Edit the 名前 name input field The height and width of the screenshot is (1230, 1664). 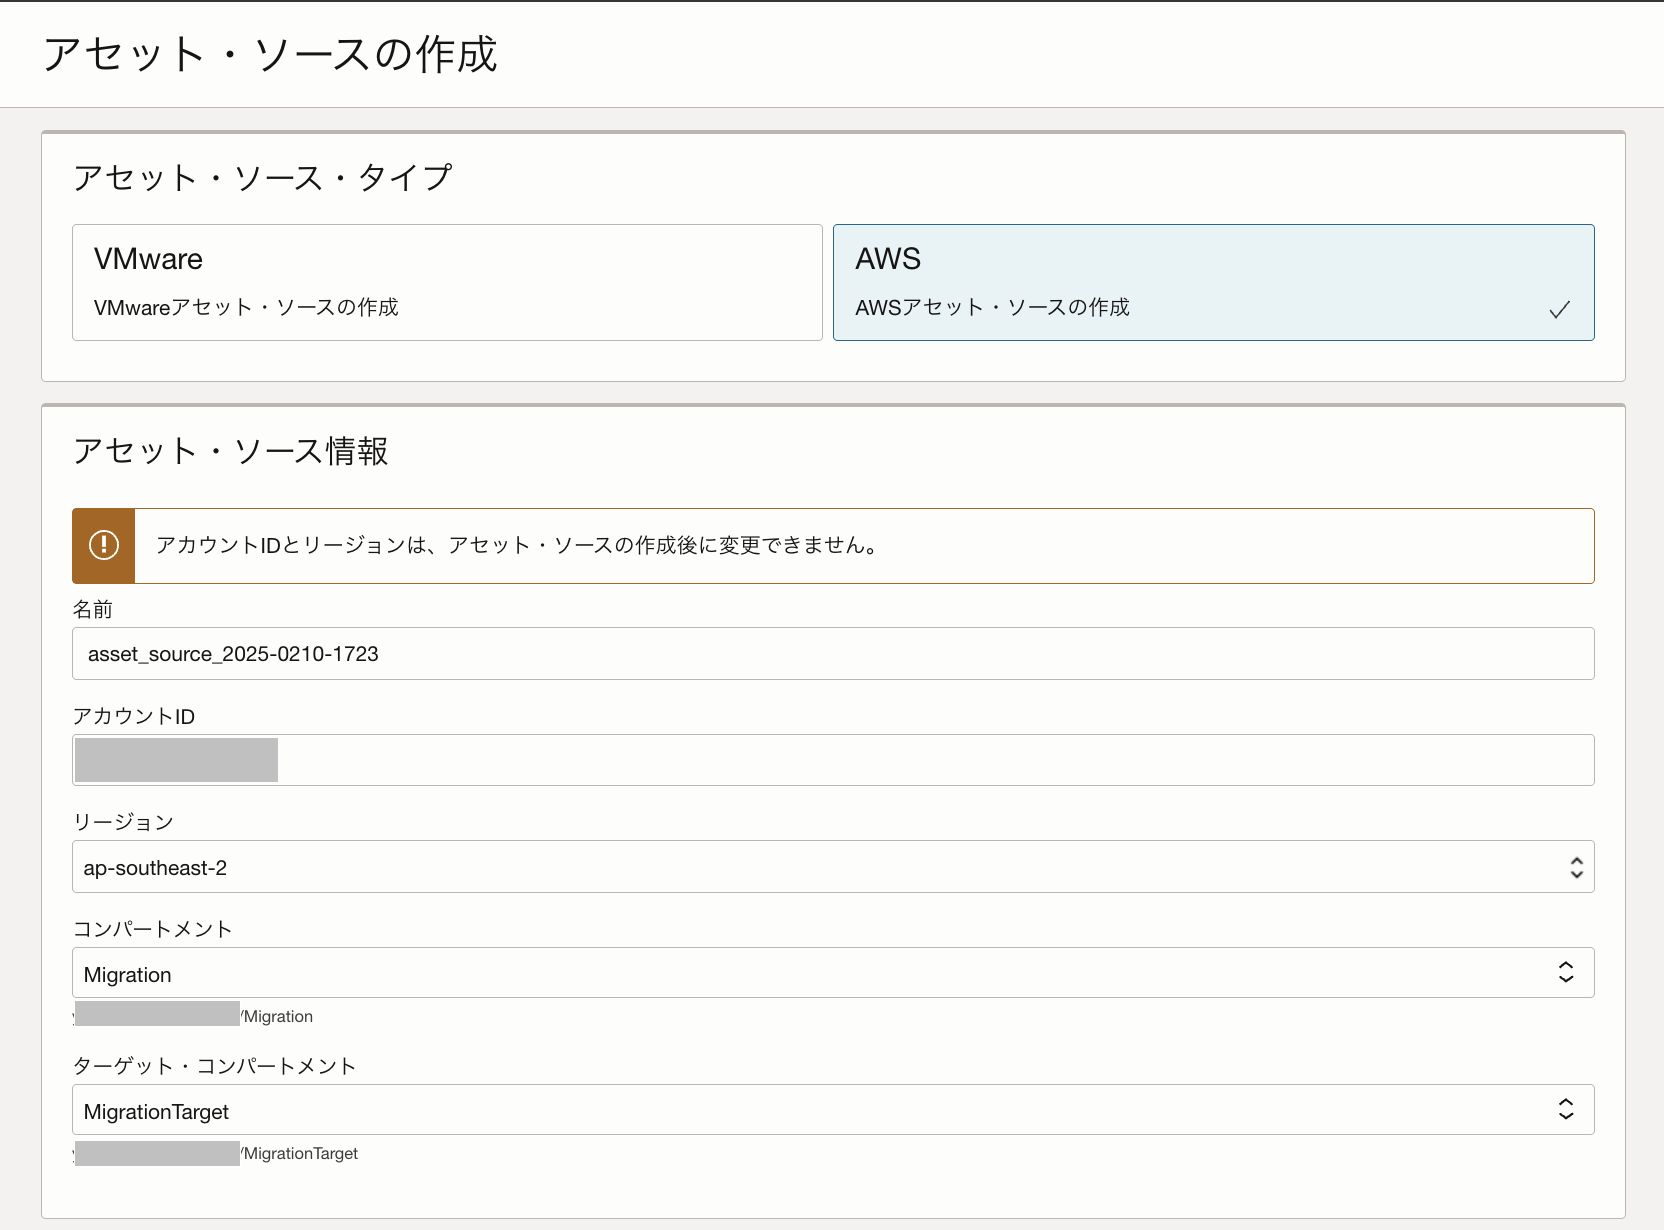click(833, 654)
